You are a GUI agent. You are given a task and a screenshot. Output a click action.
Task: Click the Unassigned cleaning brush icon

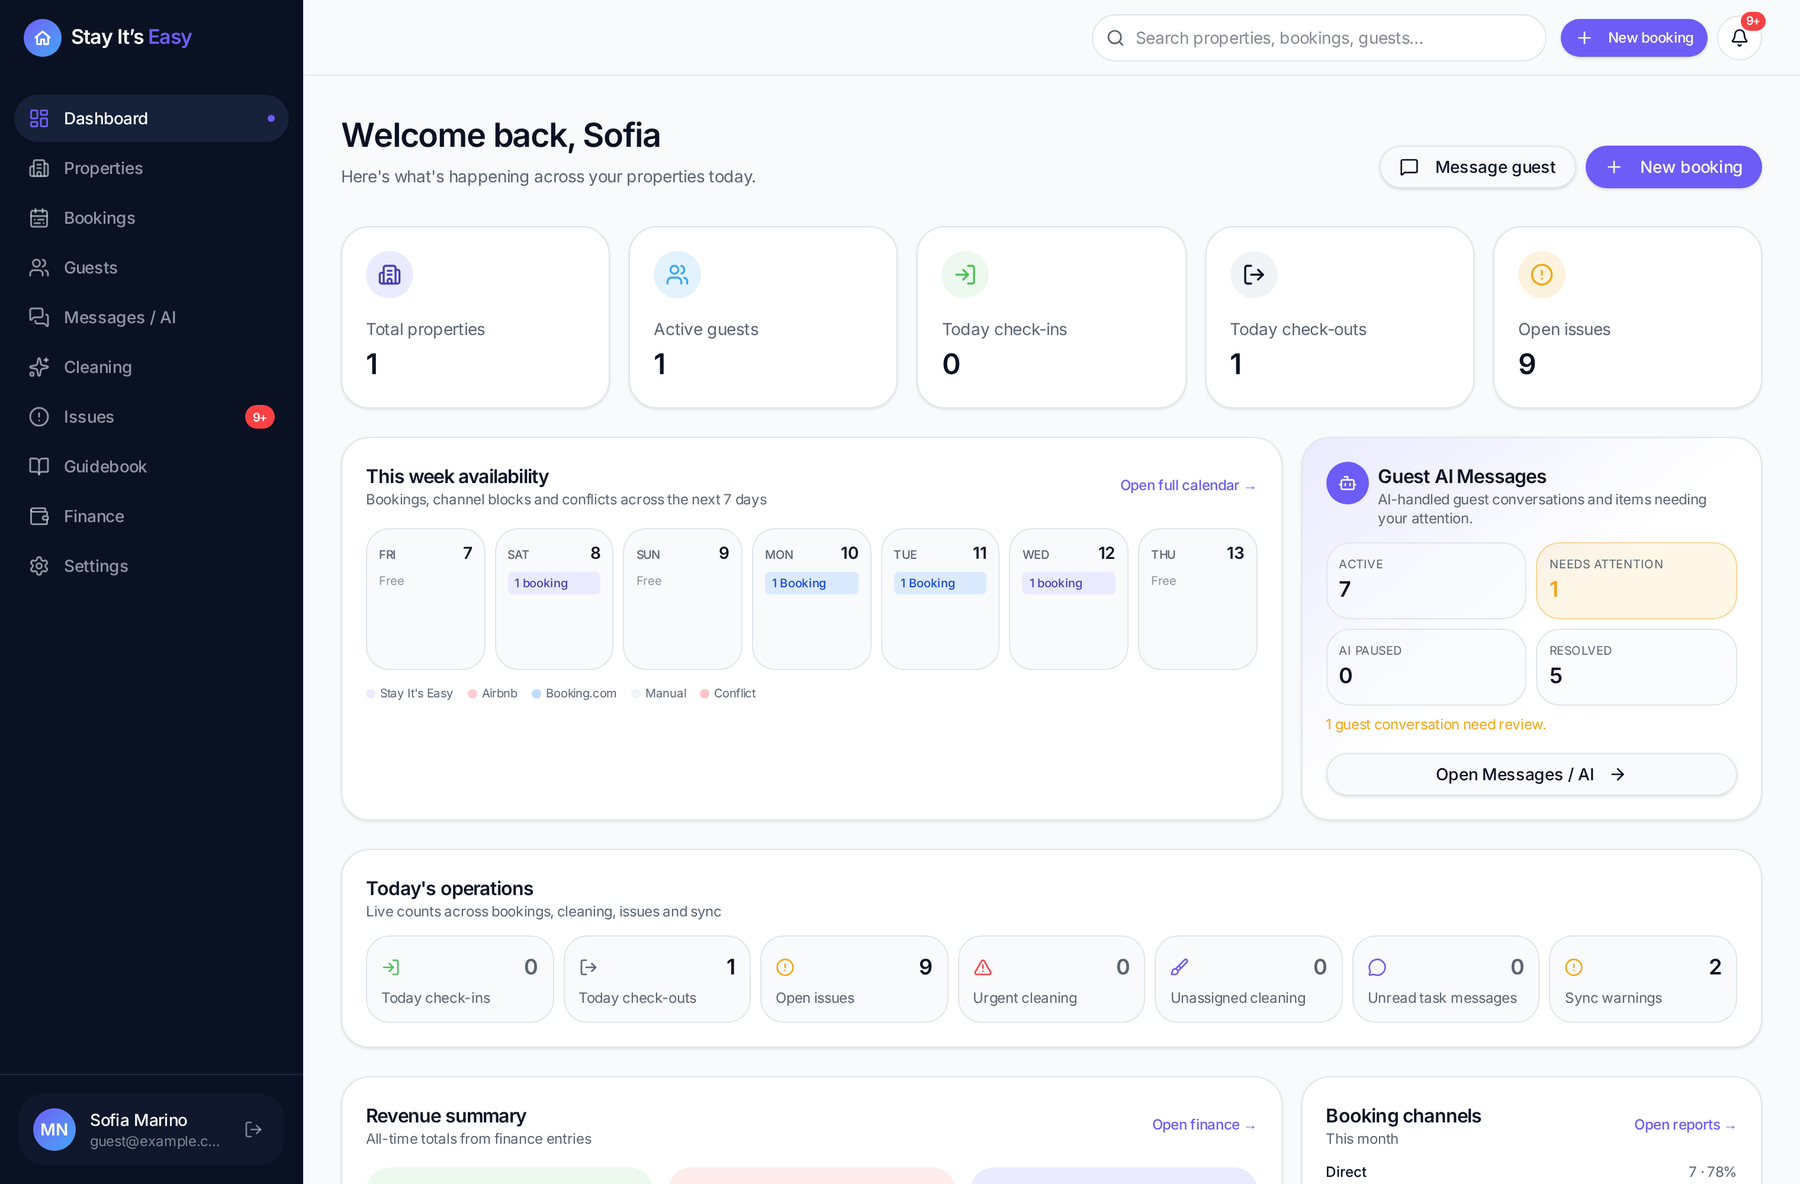1179,967
